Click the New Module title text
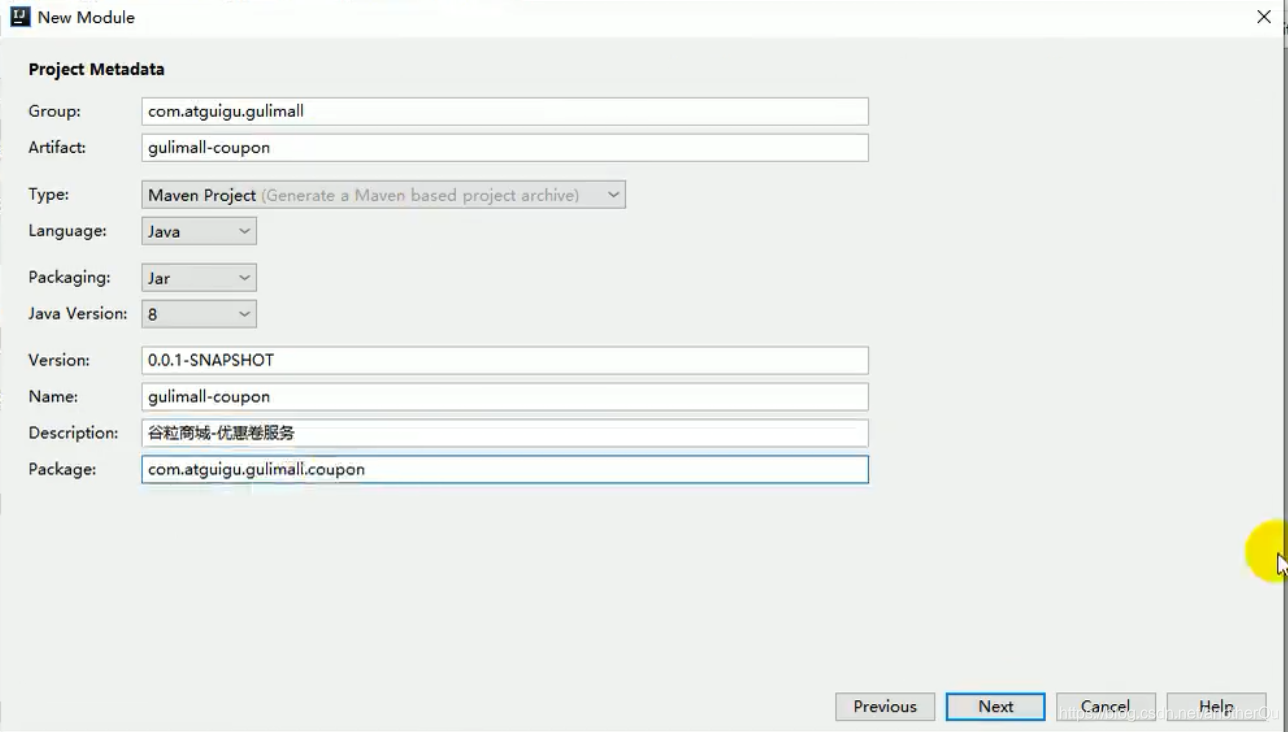 (86, 17)
